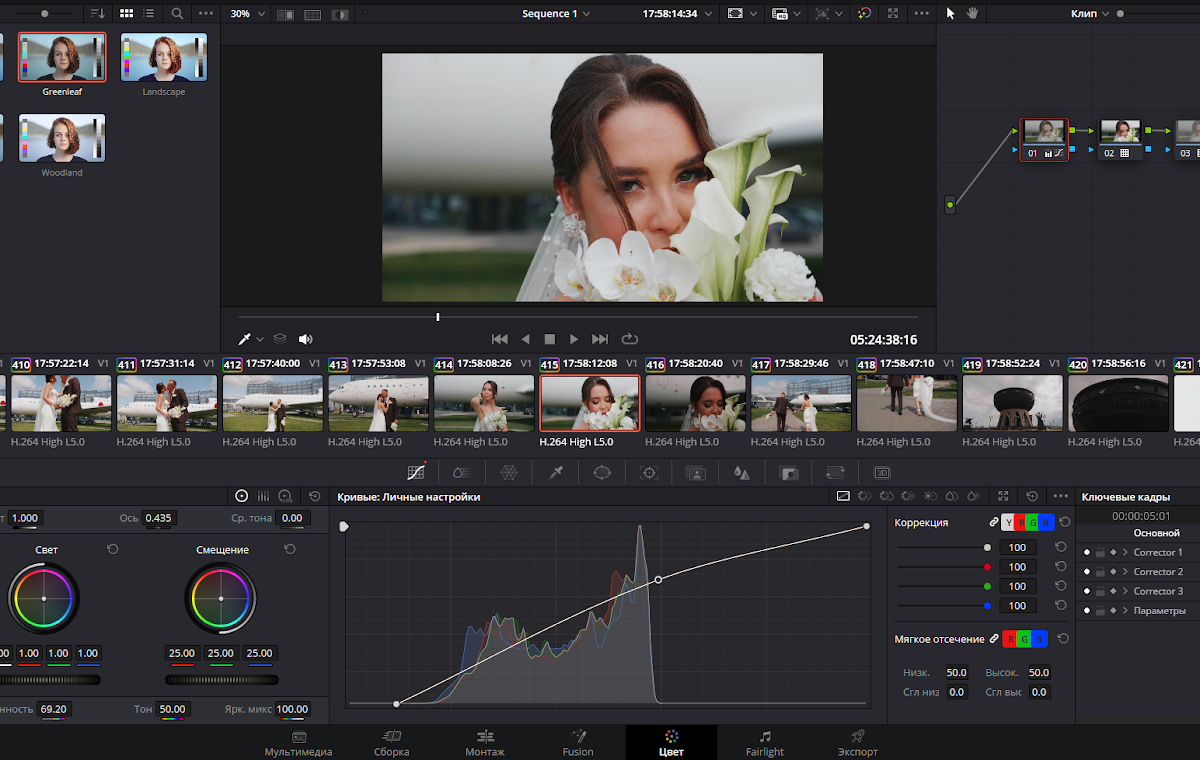The image size is (1200, 760).
Task: Select the pointer tool in node editor
Action: [951, 14]
